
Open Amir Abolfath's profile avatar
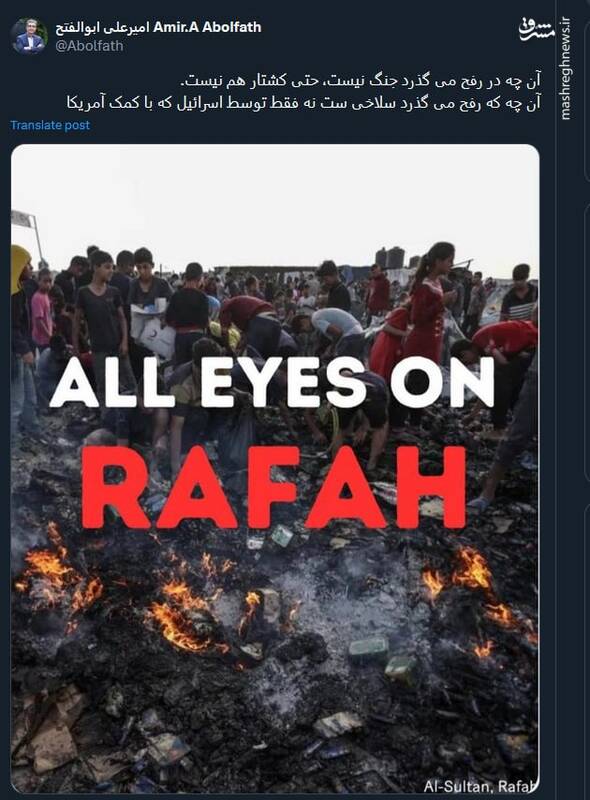coord(29,36)
